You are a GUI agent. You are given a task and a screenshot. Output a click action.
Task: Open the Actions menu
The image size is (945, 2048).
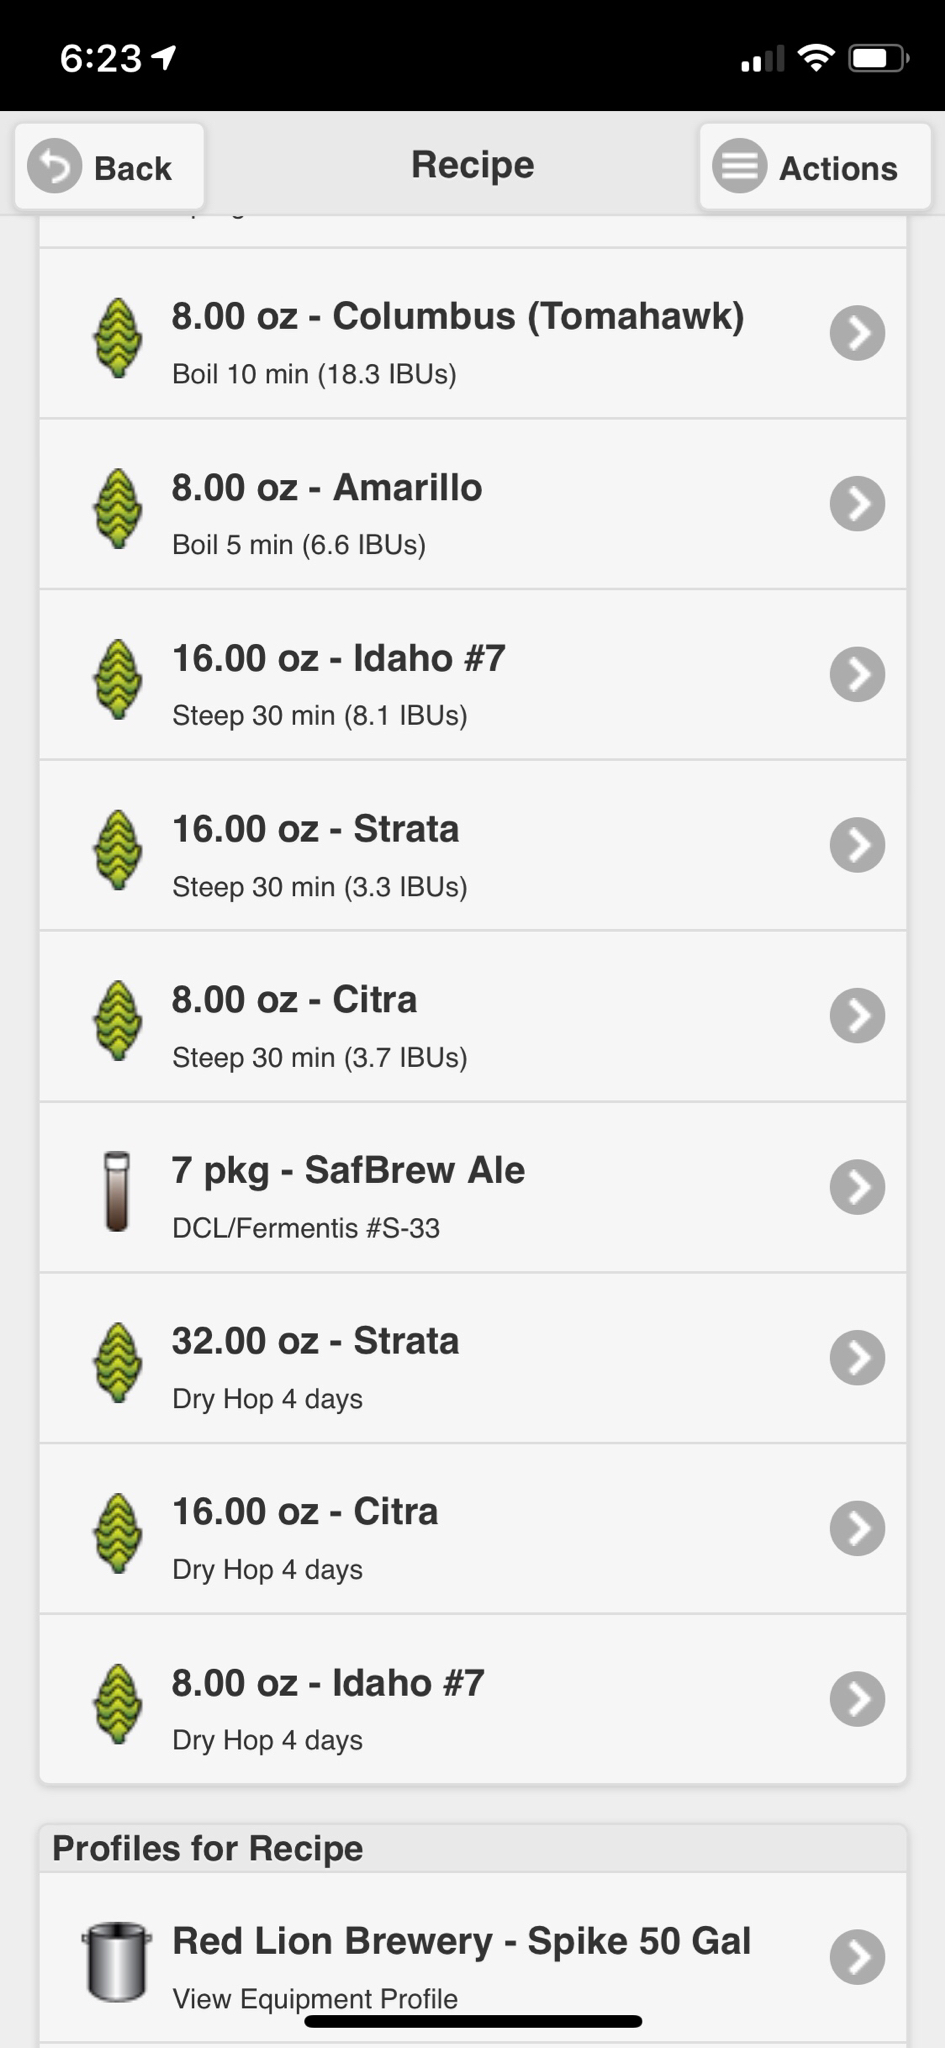click(x=815, y=167)
